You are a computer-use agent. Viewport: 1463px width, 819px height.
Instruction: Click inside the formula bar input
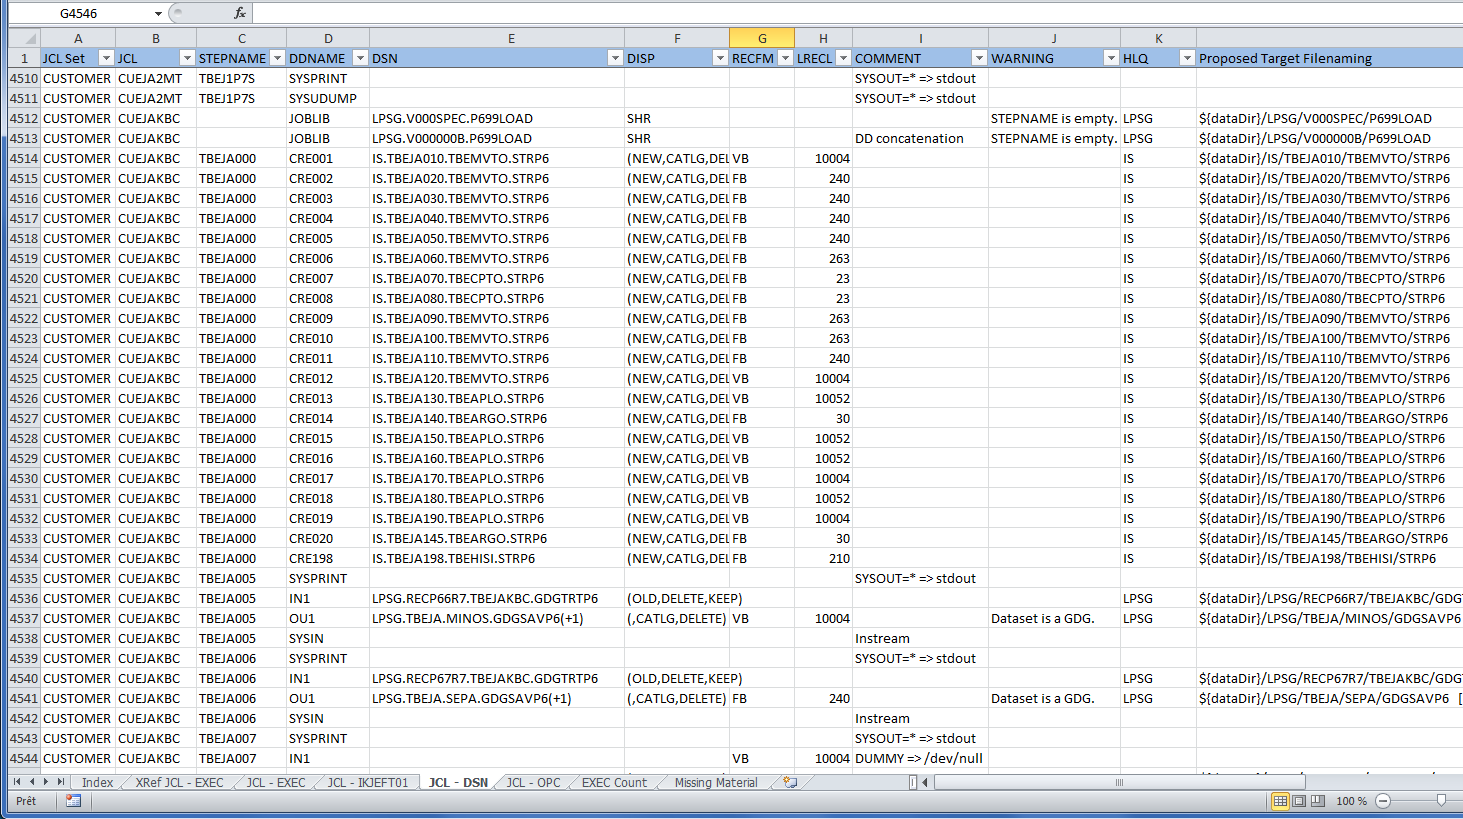pos(850,13)
